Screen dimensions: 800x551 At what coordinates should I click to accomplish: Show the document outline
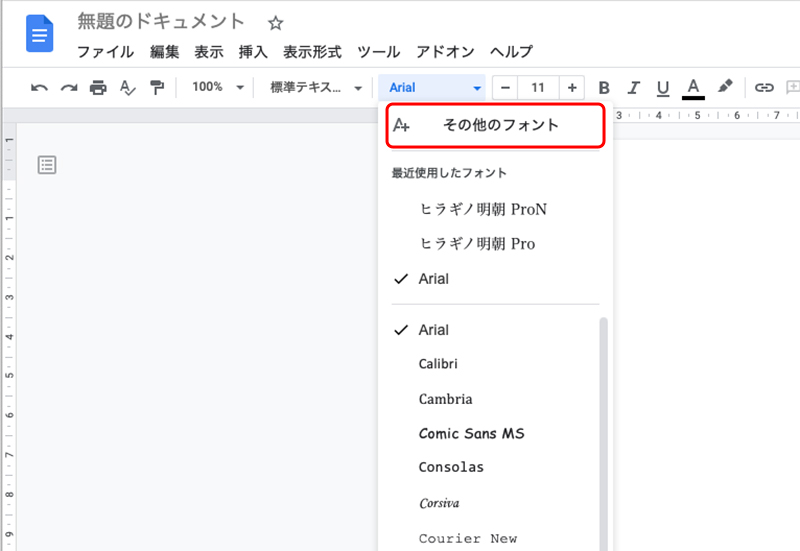click(x=47, y=165)
